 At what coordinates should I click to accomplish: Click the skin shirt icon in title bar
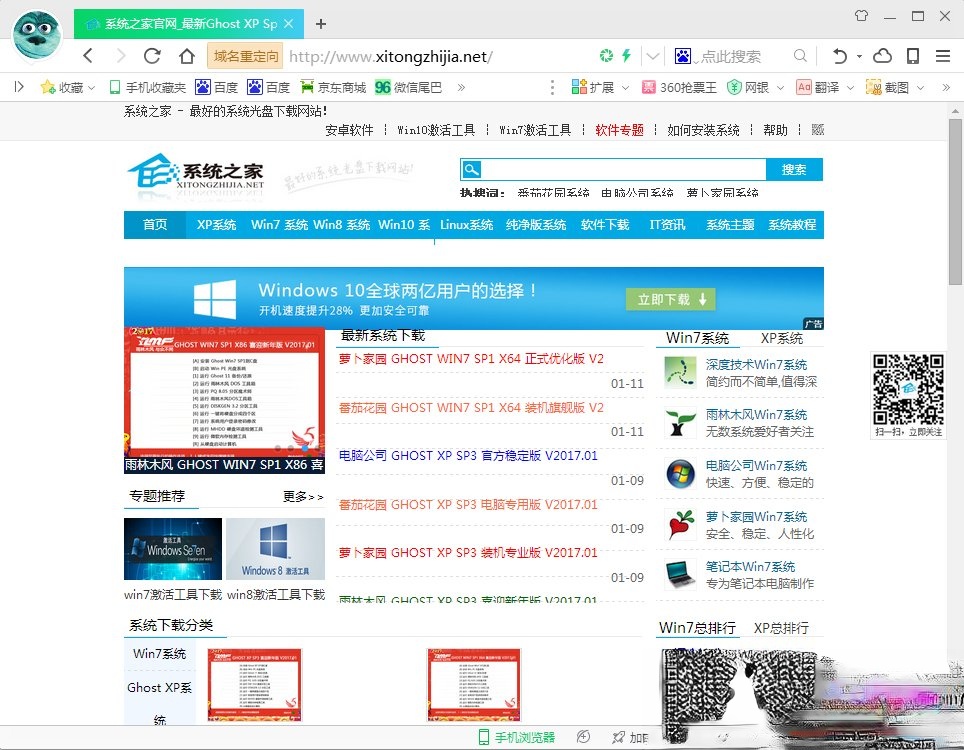tap(861, 16)
